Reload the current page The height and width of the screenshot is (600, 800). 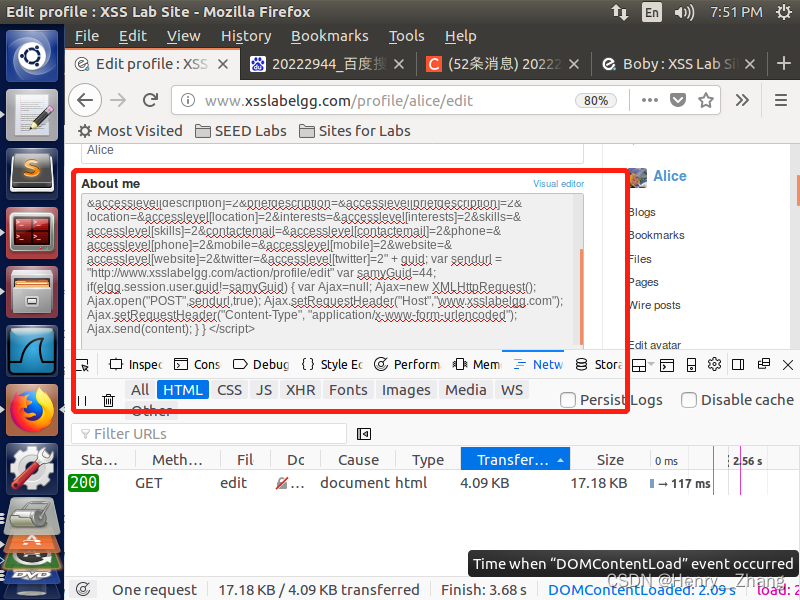pyautogui.click(x=150, y=100)
